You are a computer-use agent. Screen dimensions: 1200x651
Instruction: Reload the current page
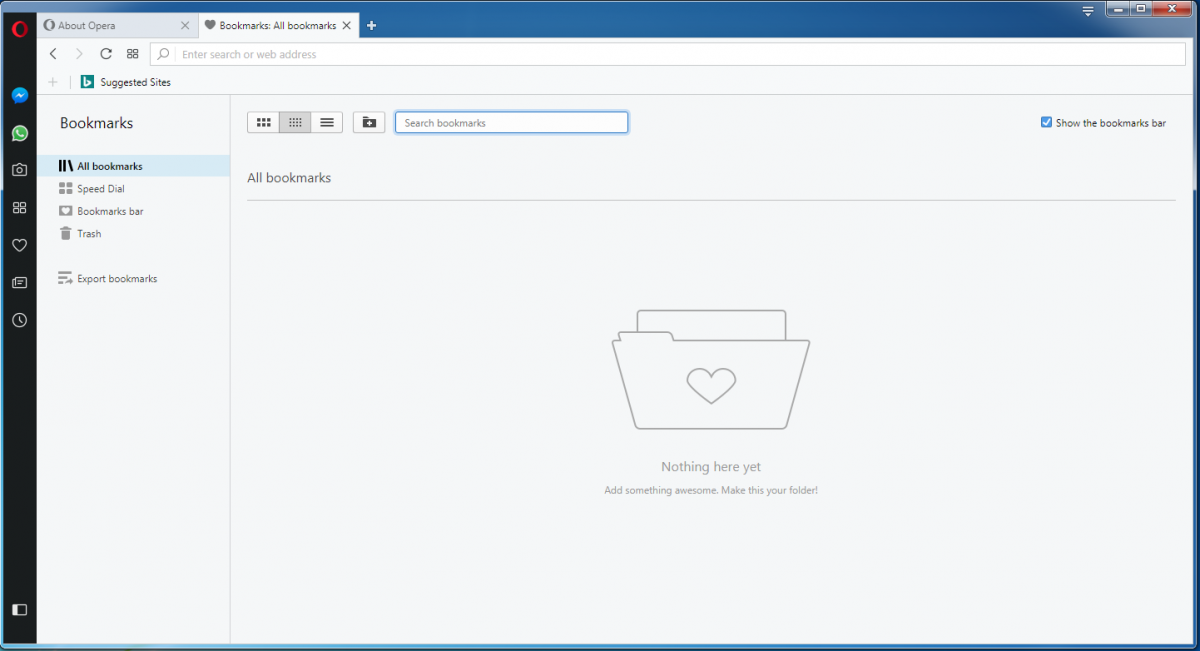[x=106, y=54]
